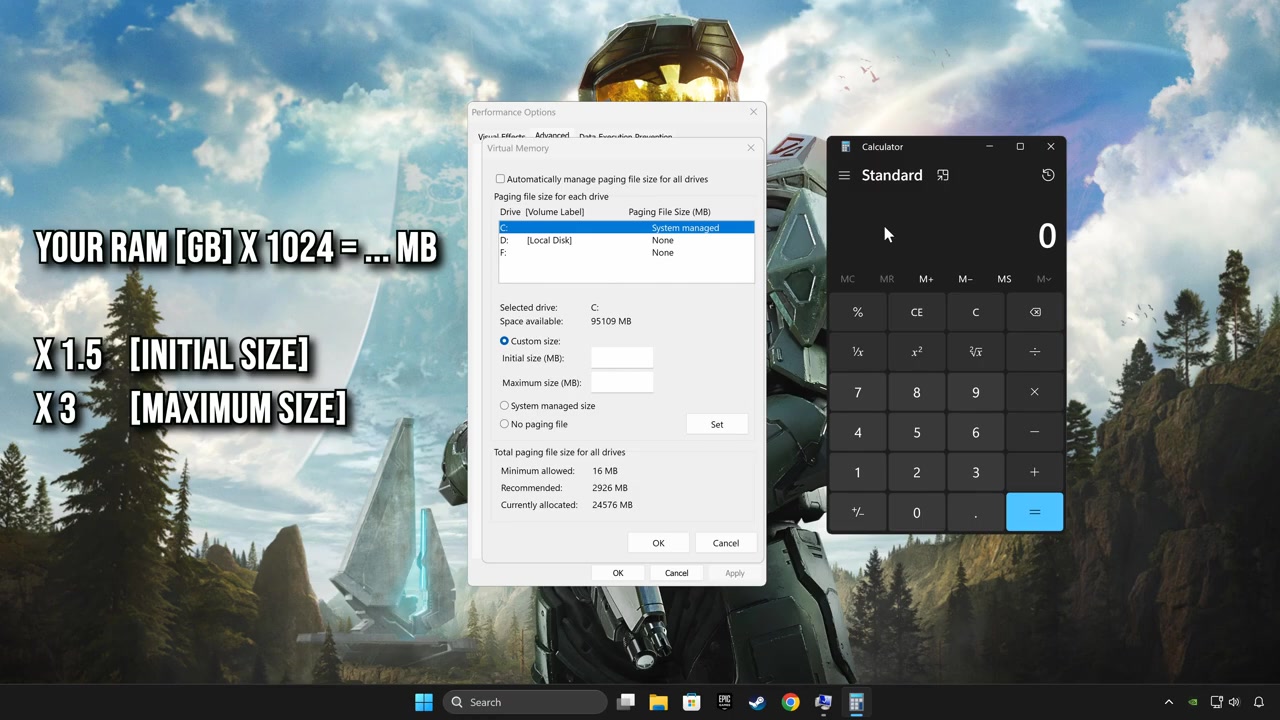
Task: Click into Maximum size (MB) field
Action: [x=622, y=383]
